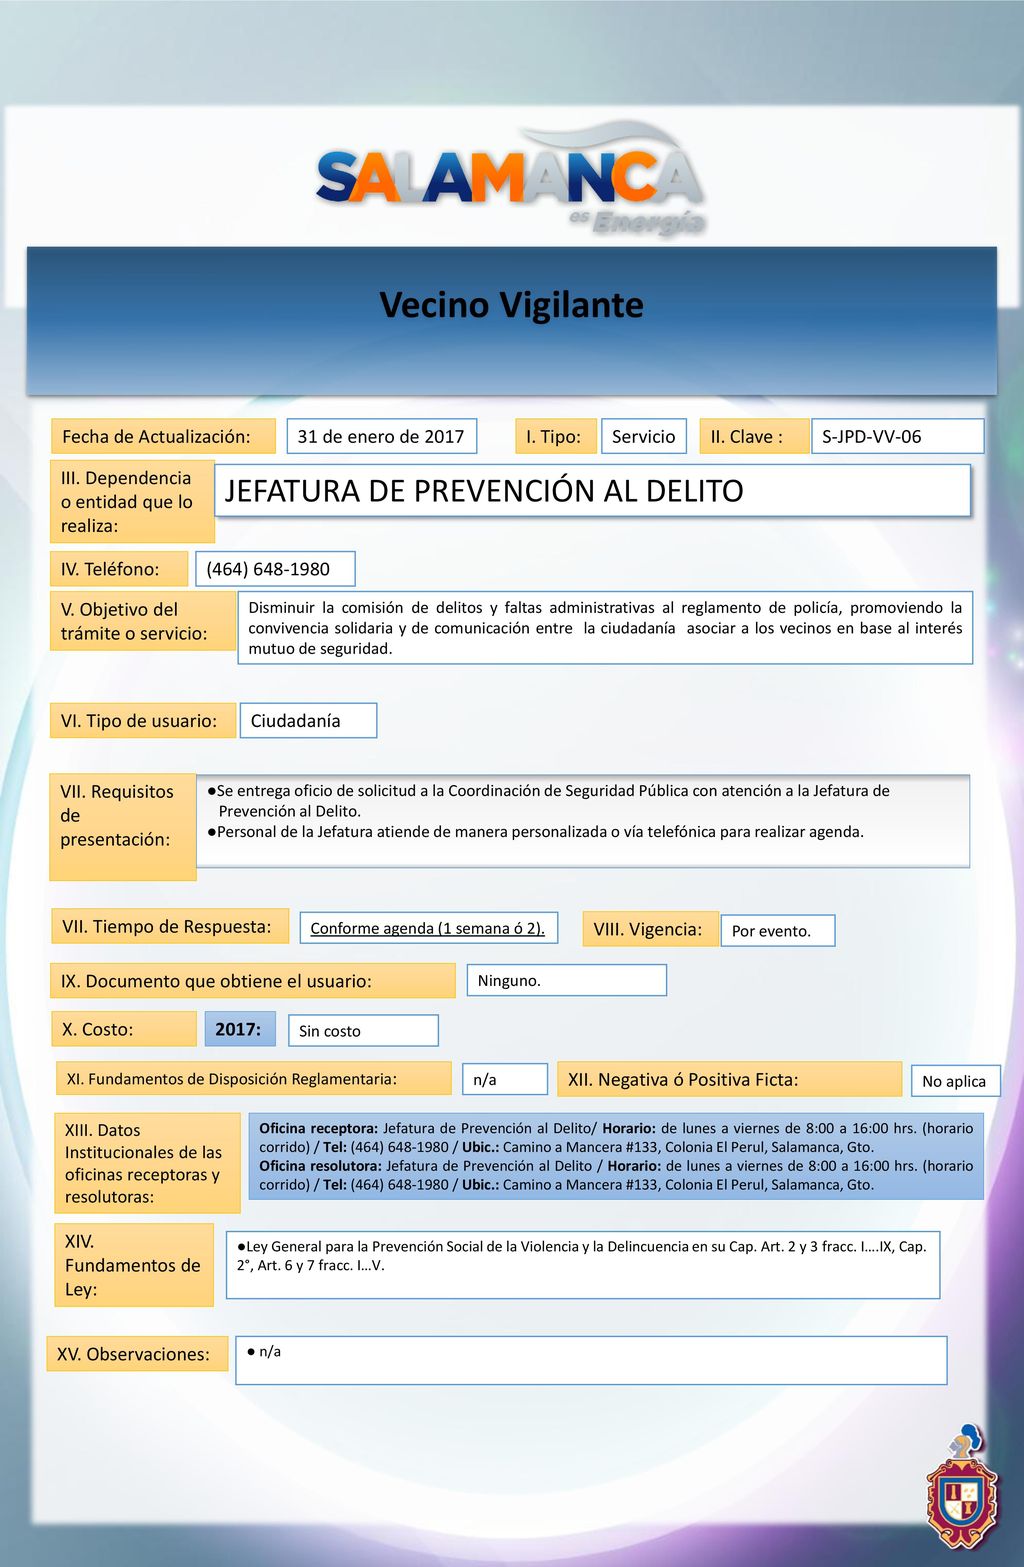Select the Oficina resolutora line
Image resolution: width=1024 pixels, height=1567 pixels.
616,1175
